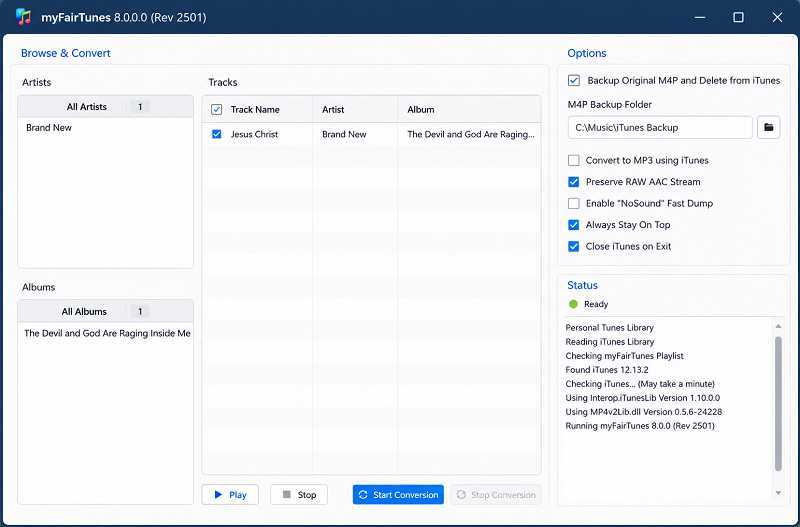The height and width of the screenshot is (527, 800).
Task: Minimize the myFairTunes window
Action: tap(700, 17)
